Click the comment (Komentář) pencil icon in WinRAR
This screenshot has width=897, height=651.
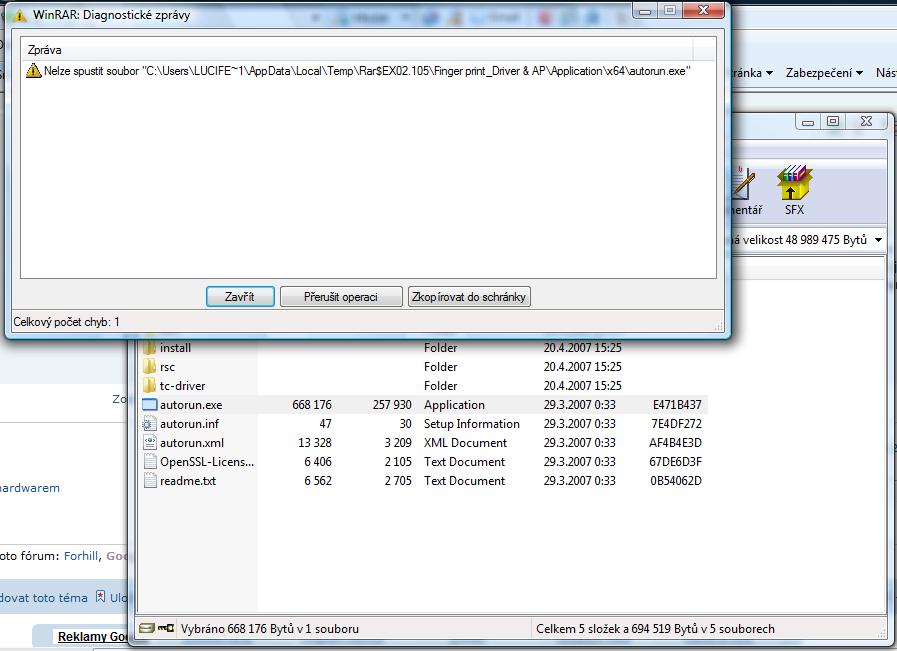pyautogui.click(x=744, y=183)
